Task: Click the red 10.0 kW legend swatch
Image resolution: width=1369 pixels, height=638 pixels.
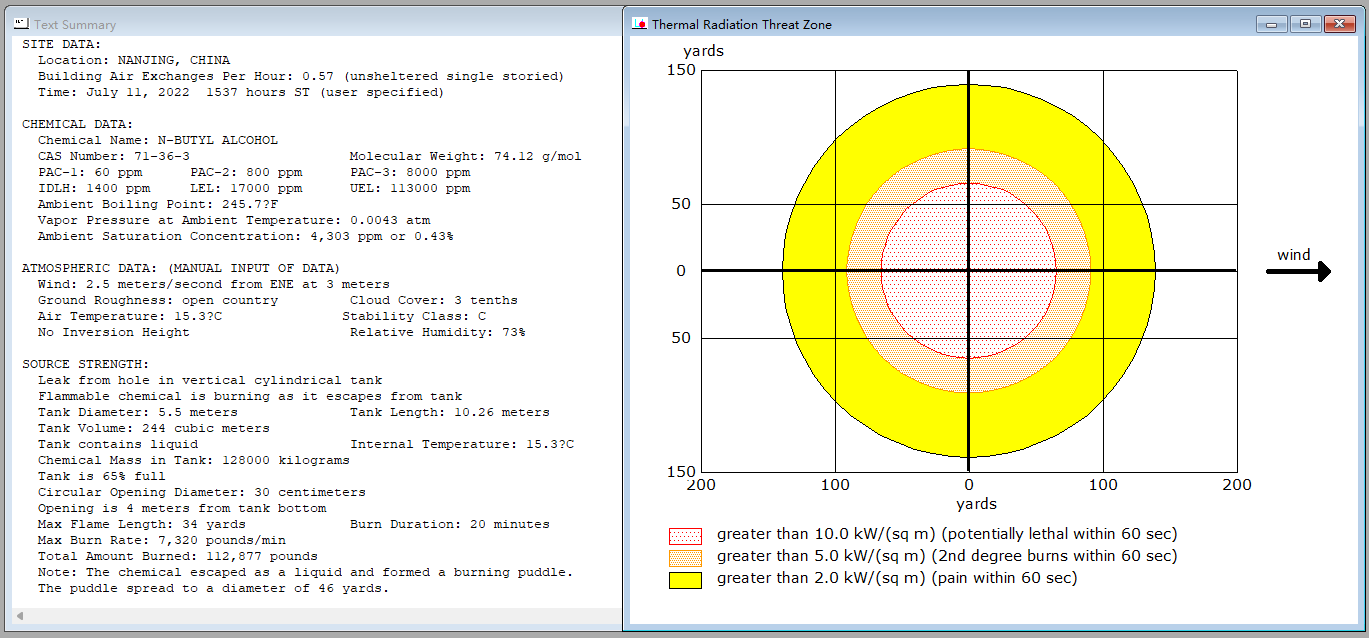Action: tap(685, 535)
